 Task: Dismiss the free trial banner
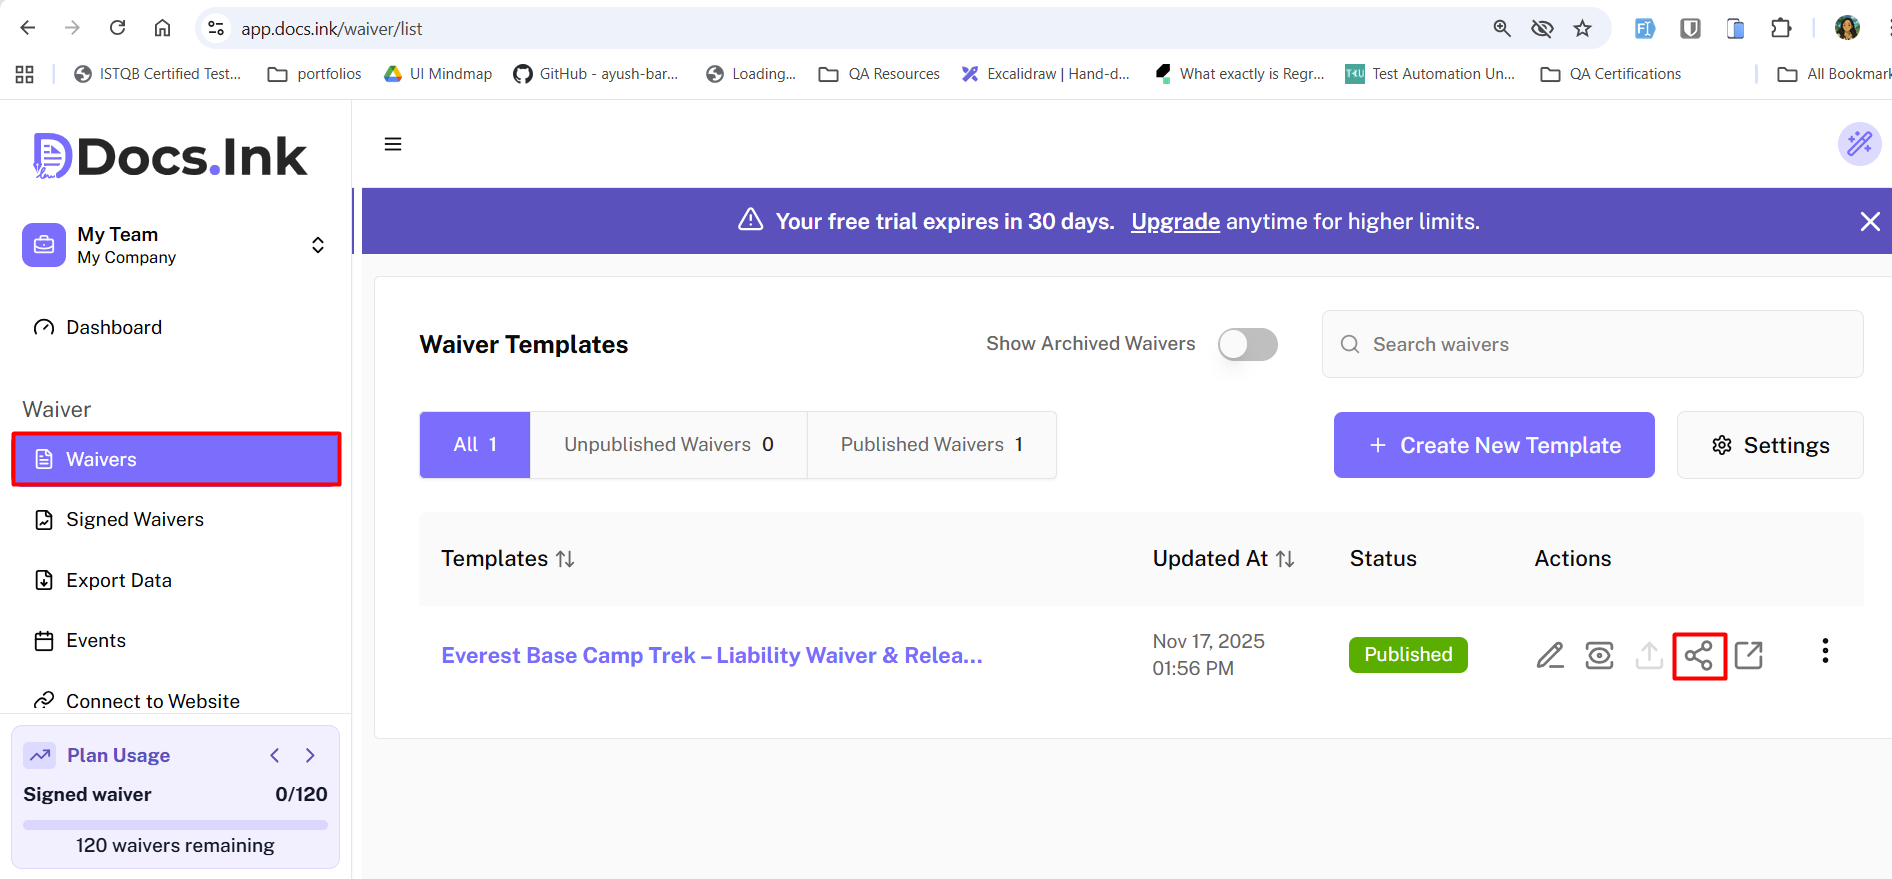1869,221
